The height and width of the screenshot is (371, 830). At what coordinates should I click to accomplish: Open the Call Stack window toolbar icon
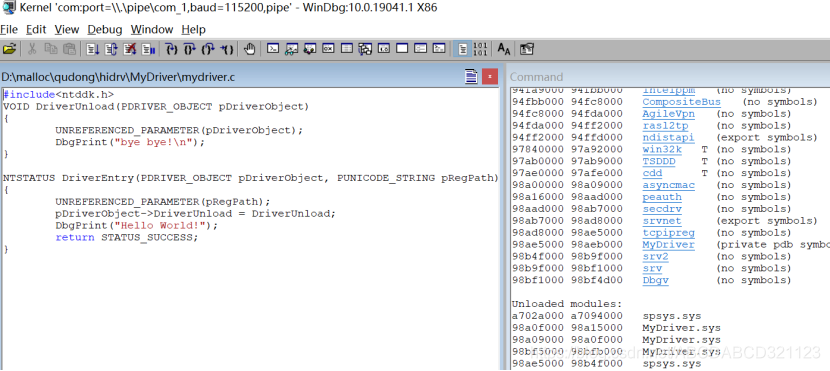pos(365,49)
